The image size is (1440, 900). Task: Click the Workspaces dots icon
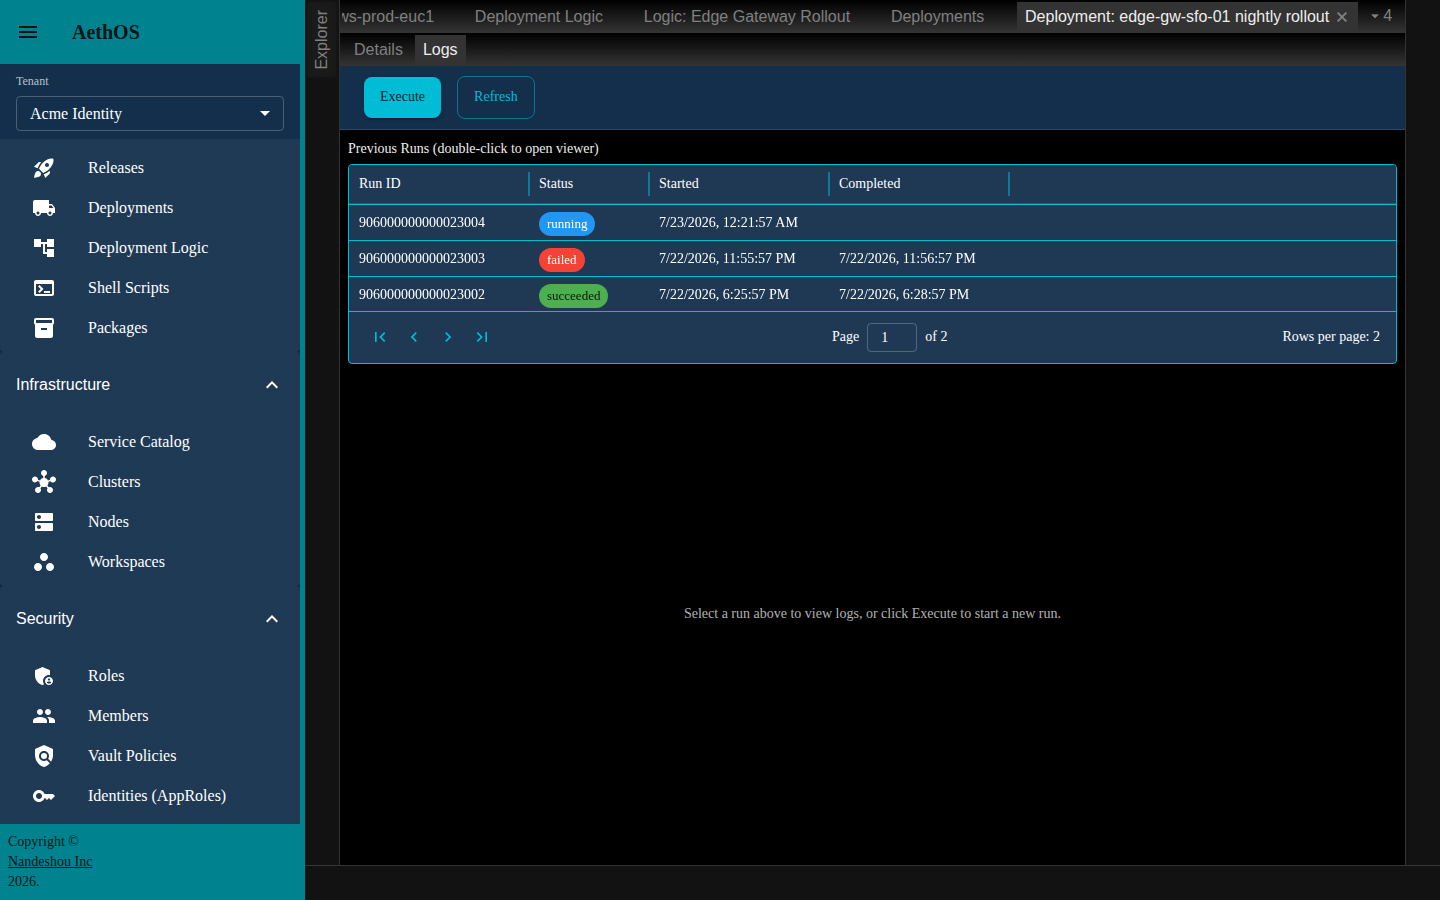44,562
